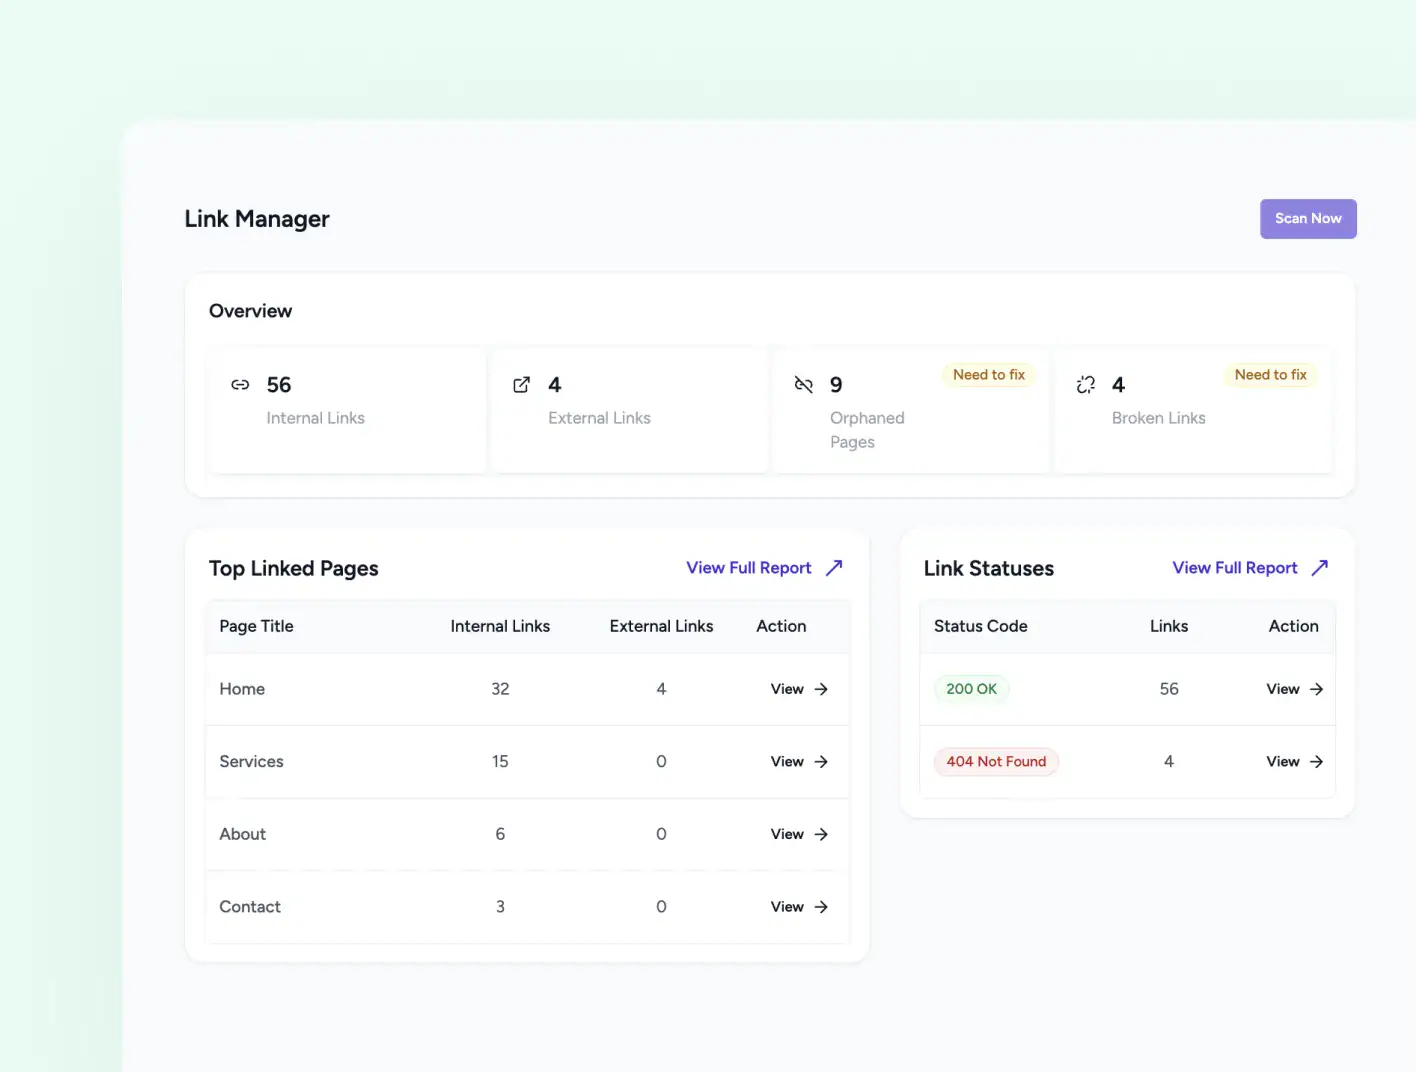Click arrow icon in 404 Not Found row
Screen dimensions: 1416x1072
click(x=1316, y=762)
